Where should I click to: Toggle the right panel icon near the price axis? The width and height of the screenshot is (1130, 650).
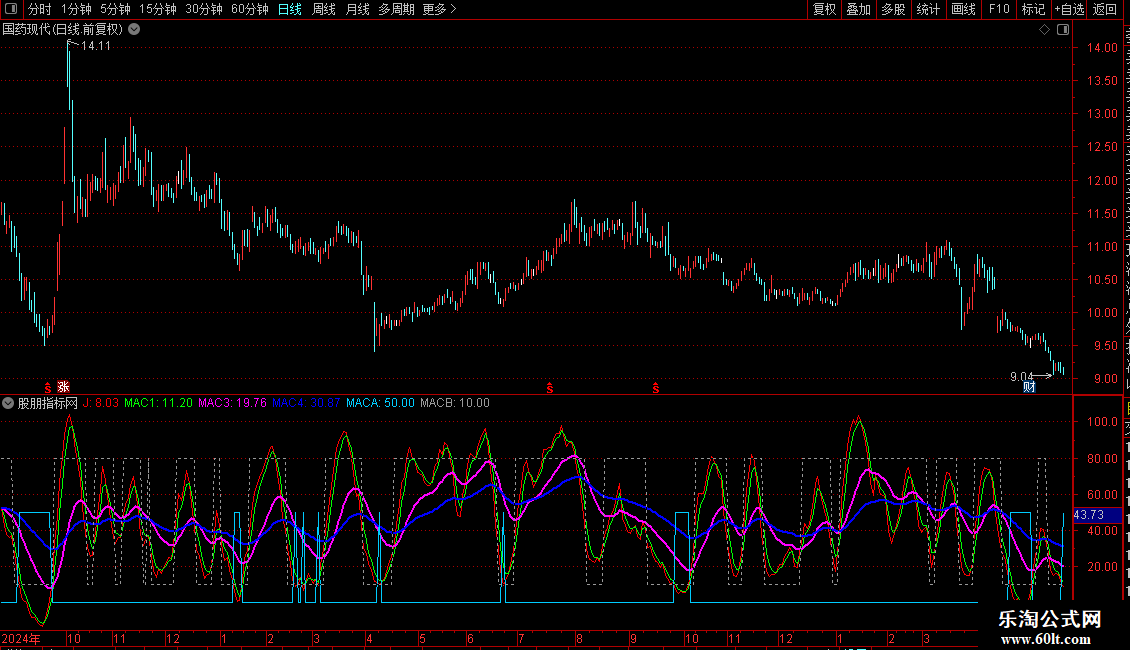click(1063, 30)
